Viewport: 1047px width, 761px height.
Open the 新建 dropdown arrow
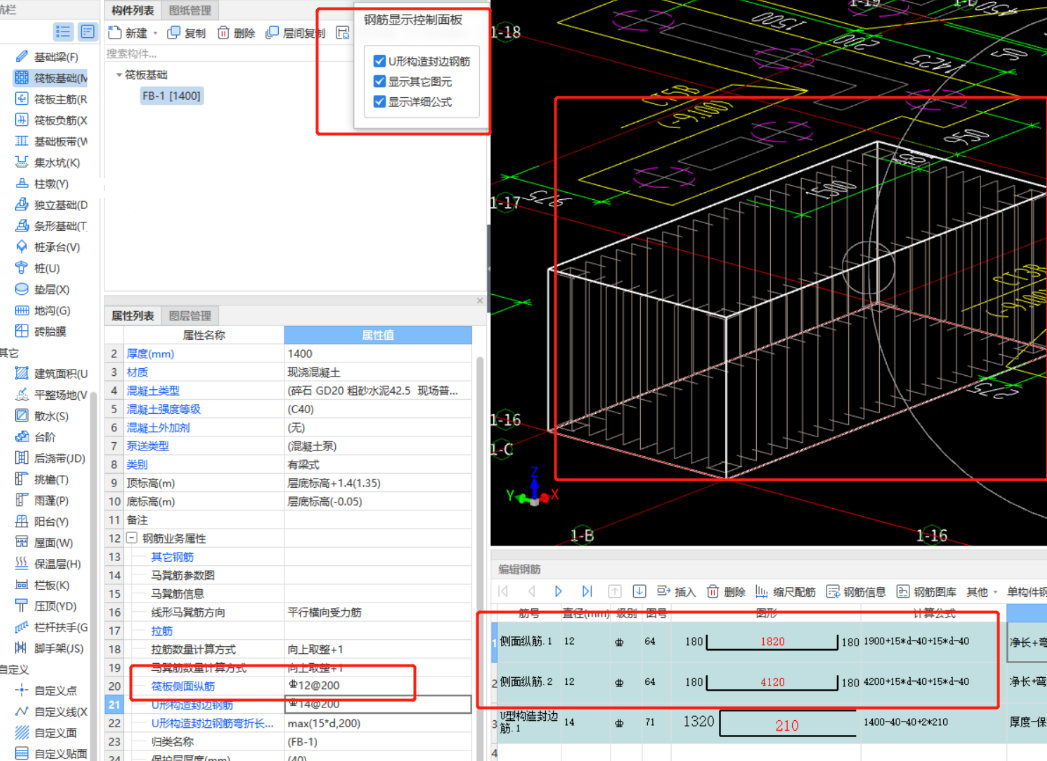click(x=156, y=33)
